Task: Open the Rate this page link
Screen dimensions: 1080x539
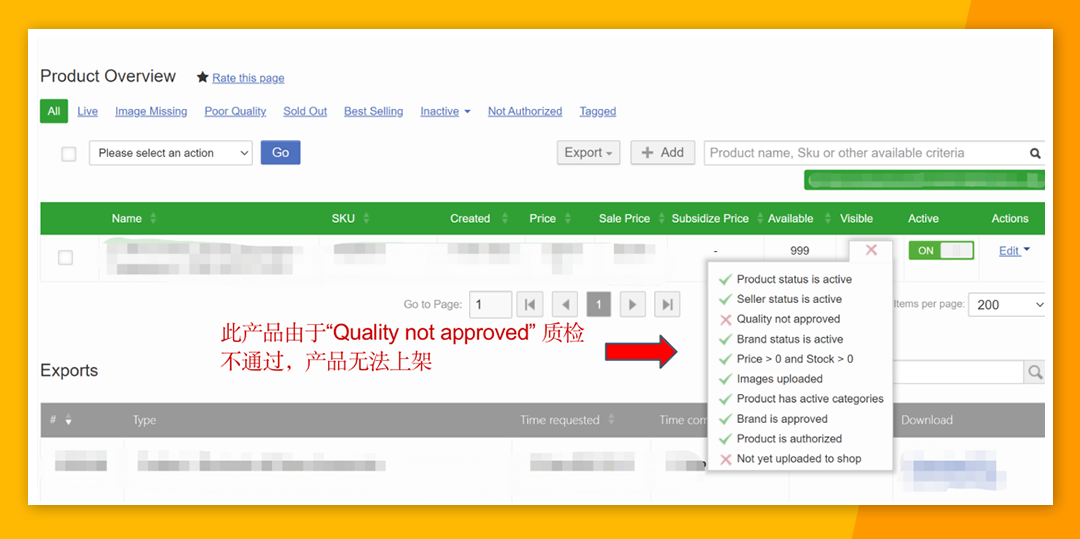Action: [248, 78]
